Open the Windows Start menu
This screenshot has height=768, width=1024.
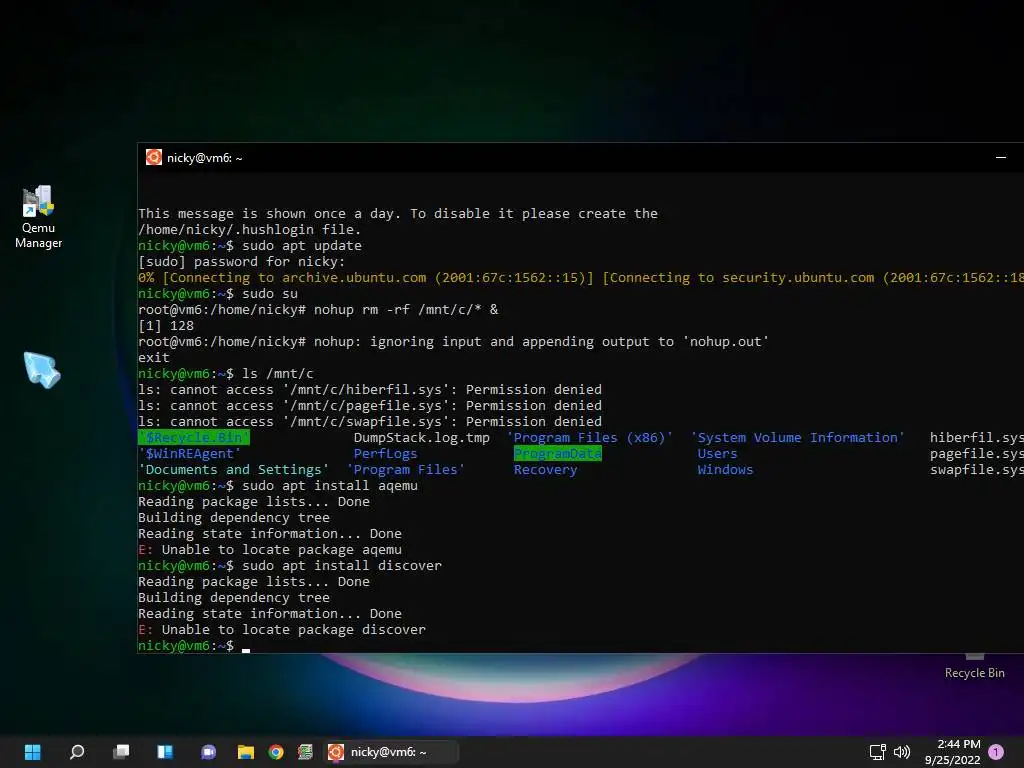[x=33, y=752]
